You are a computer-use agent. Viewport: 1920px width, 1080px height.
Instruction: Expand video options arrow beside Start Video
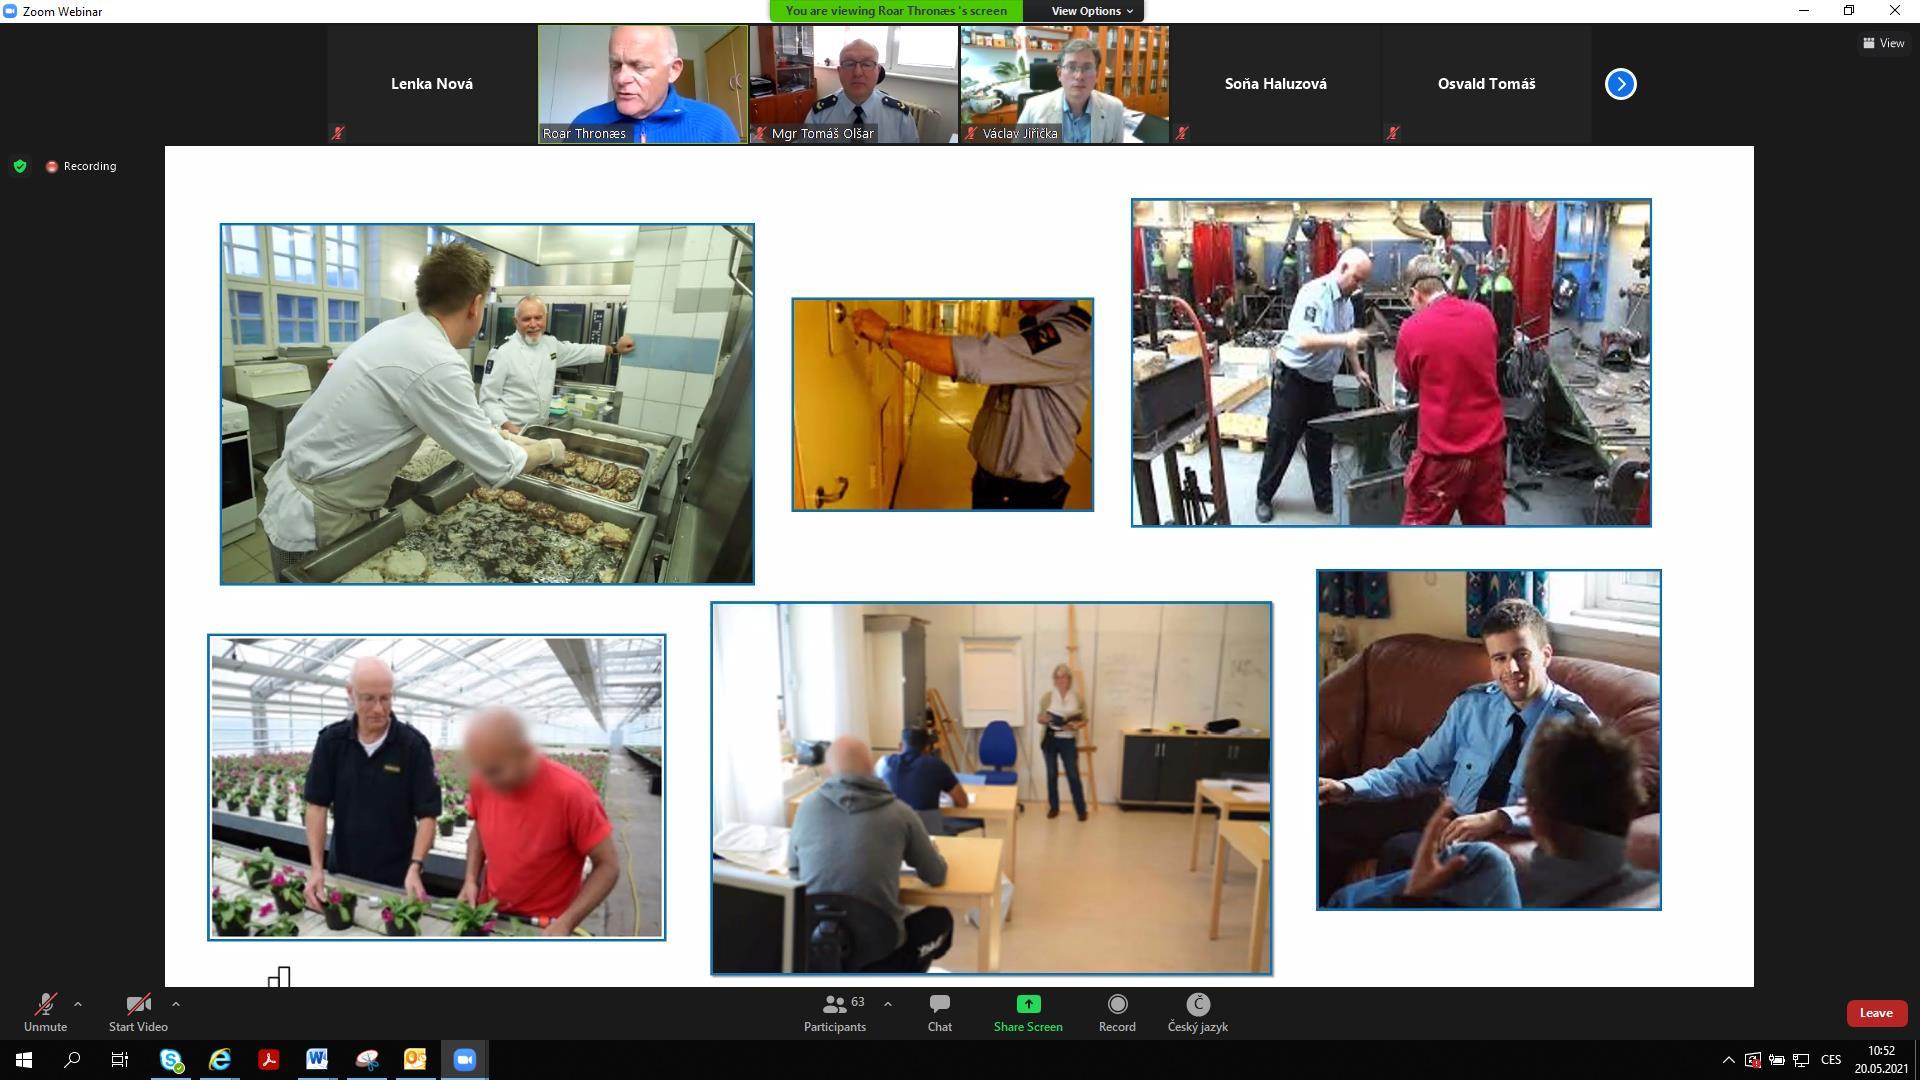pos(176,1004)
